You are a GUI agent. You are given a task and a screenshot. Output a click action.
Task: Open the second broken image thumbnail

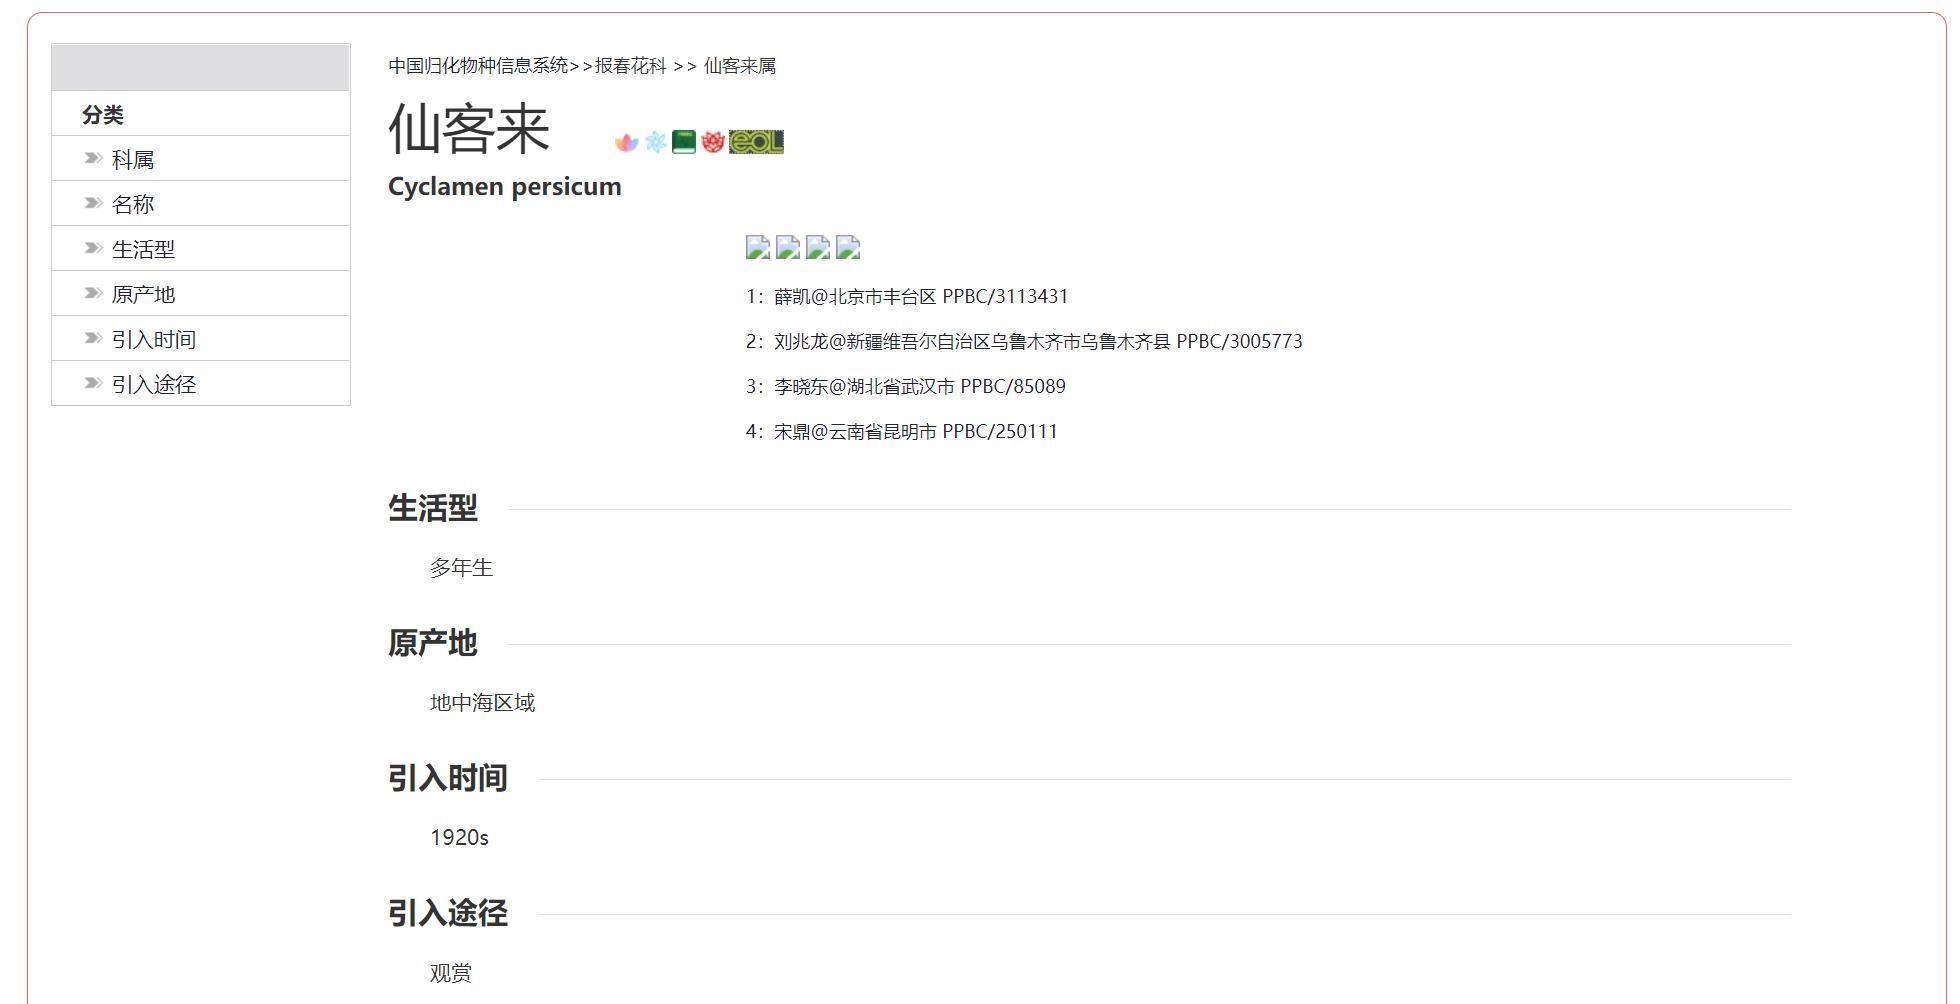(x=788, y=247)
